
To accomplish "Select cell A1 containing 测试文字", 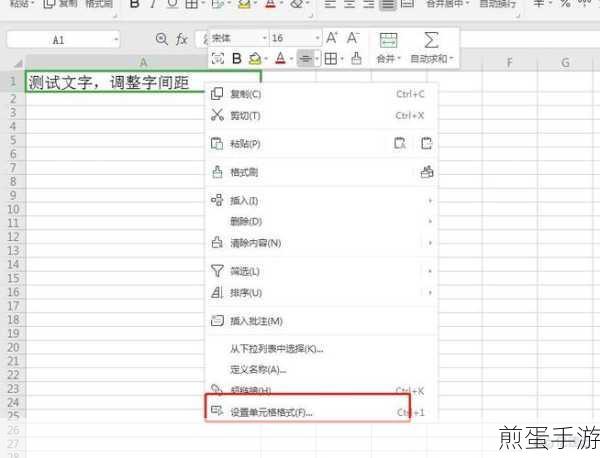I will pos(143,82).
